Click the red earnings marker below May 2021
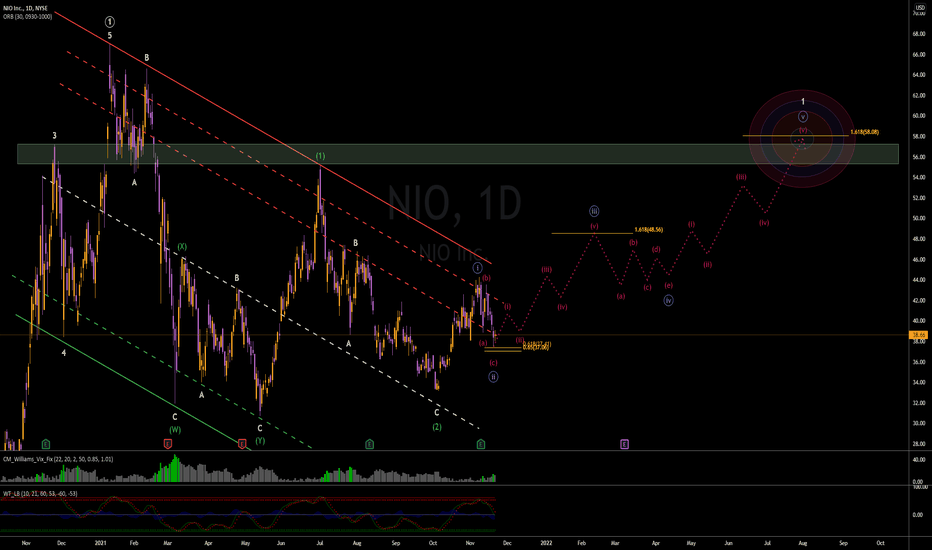 click(242, 444)
